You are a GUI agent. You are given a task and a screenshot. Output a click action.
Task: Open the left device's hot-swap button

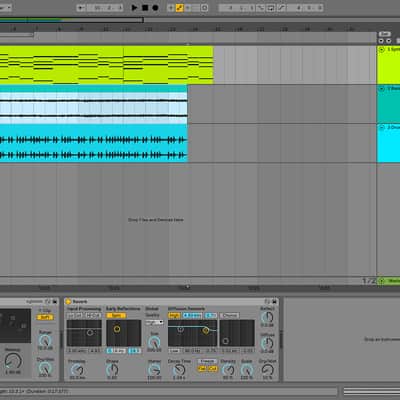[x=48, y=302]
